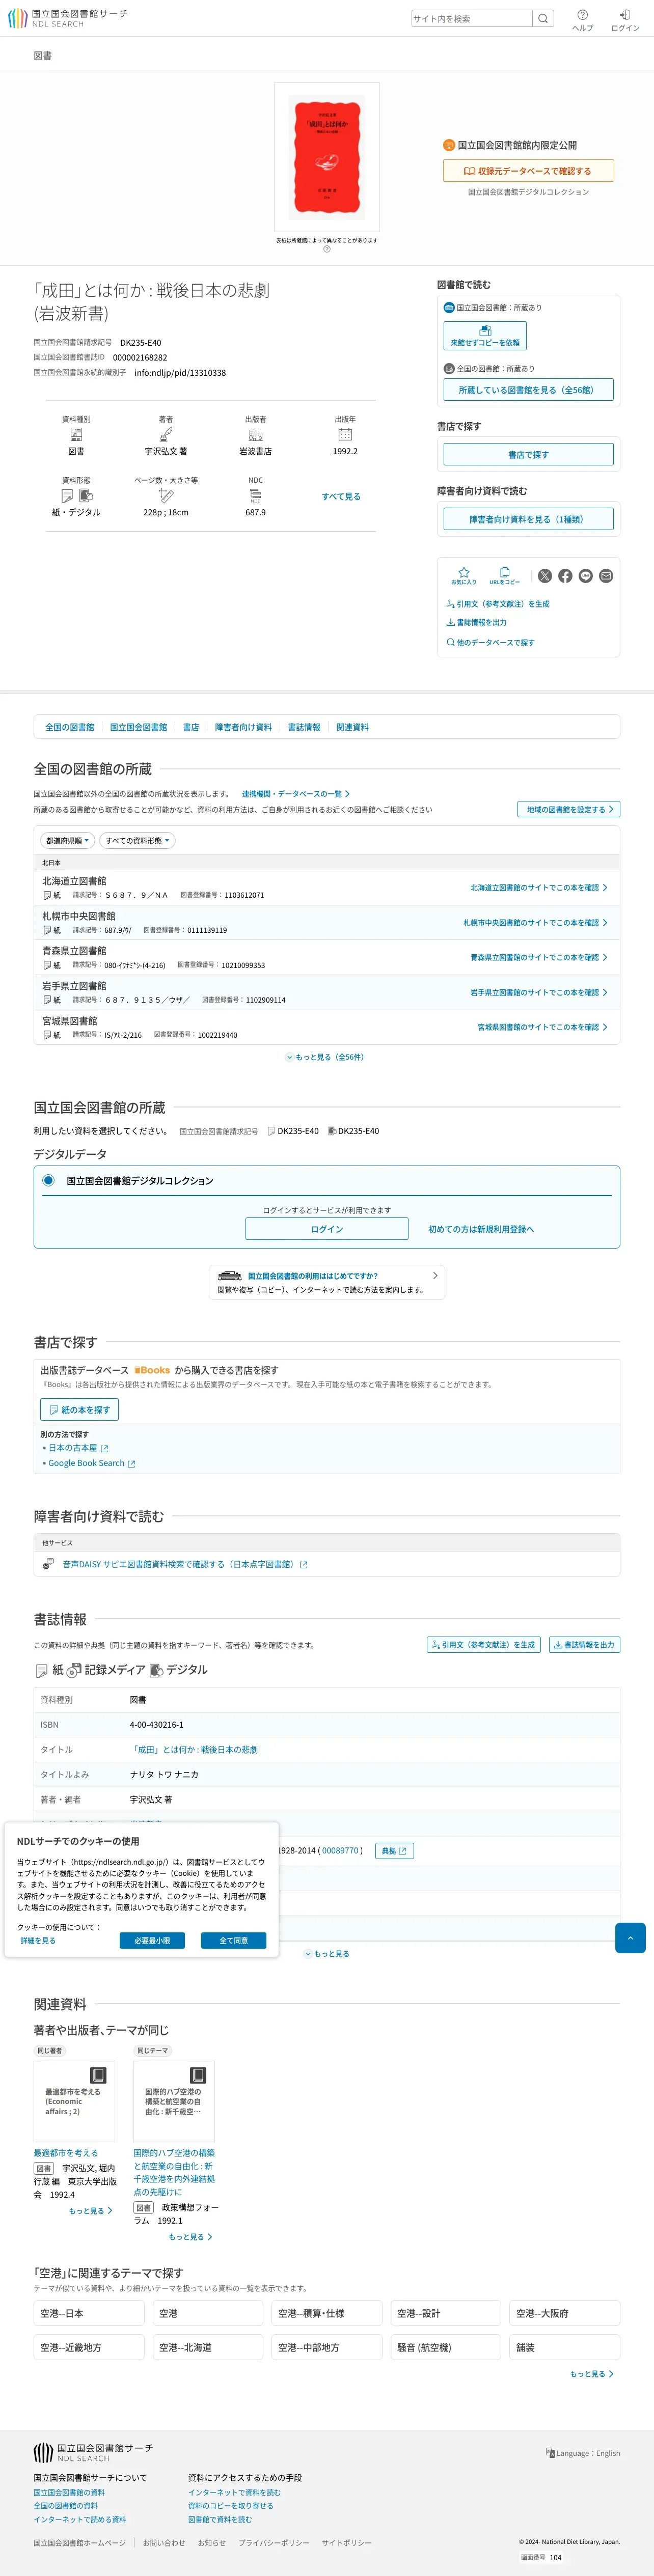The height and width of the screenshot is (2576, 654).
Task: Open 初めての方は新規利用登録へ link
Action: pos(481,1229)
